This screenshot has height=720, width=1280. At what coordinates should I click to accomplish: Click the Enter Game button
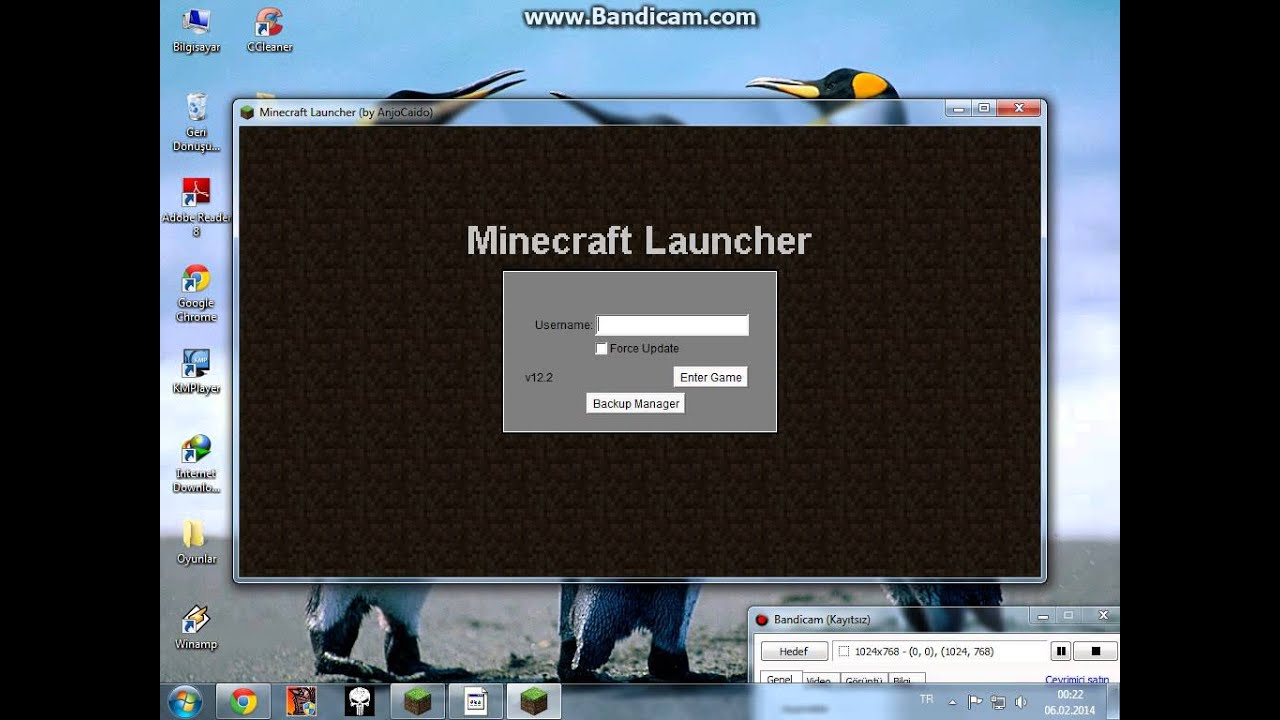tap(710, 377)
